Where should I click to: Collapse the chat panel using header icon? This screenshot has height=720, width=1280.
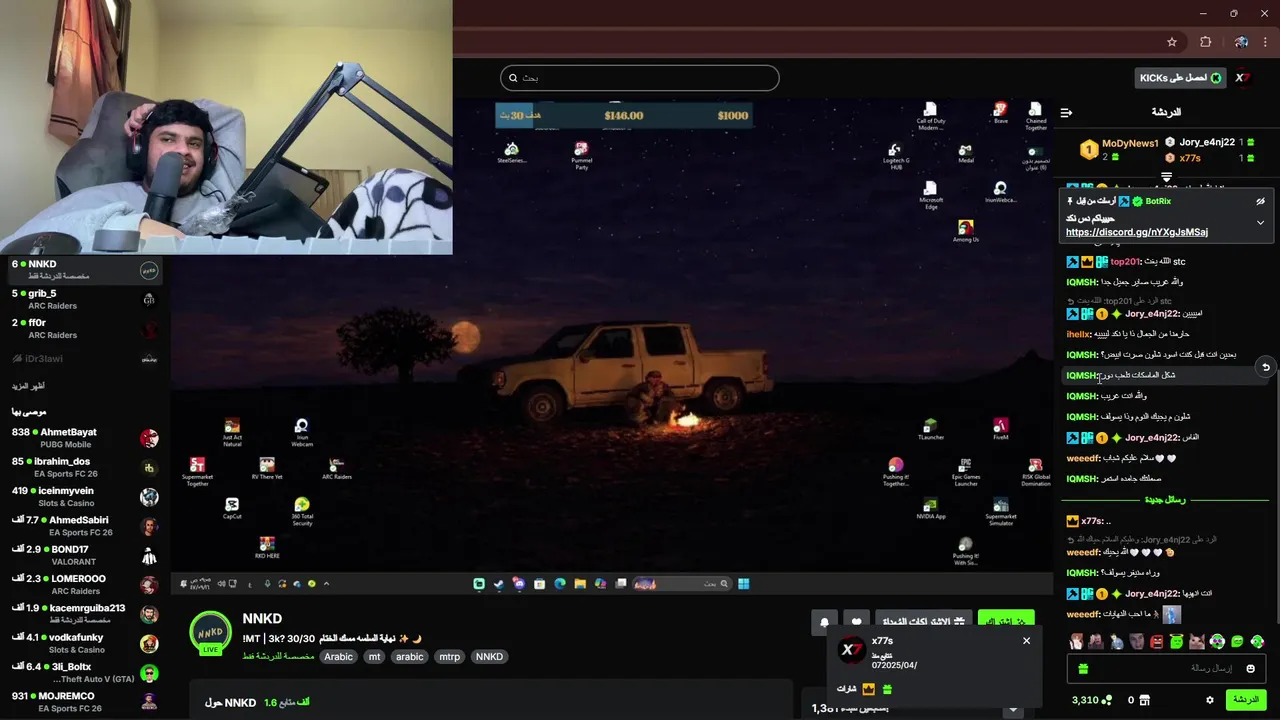tap(1066, 112)
